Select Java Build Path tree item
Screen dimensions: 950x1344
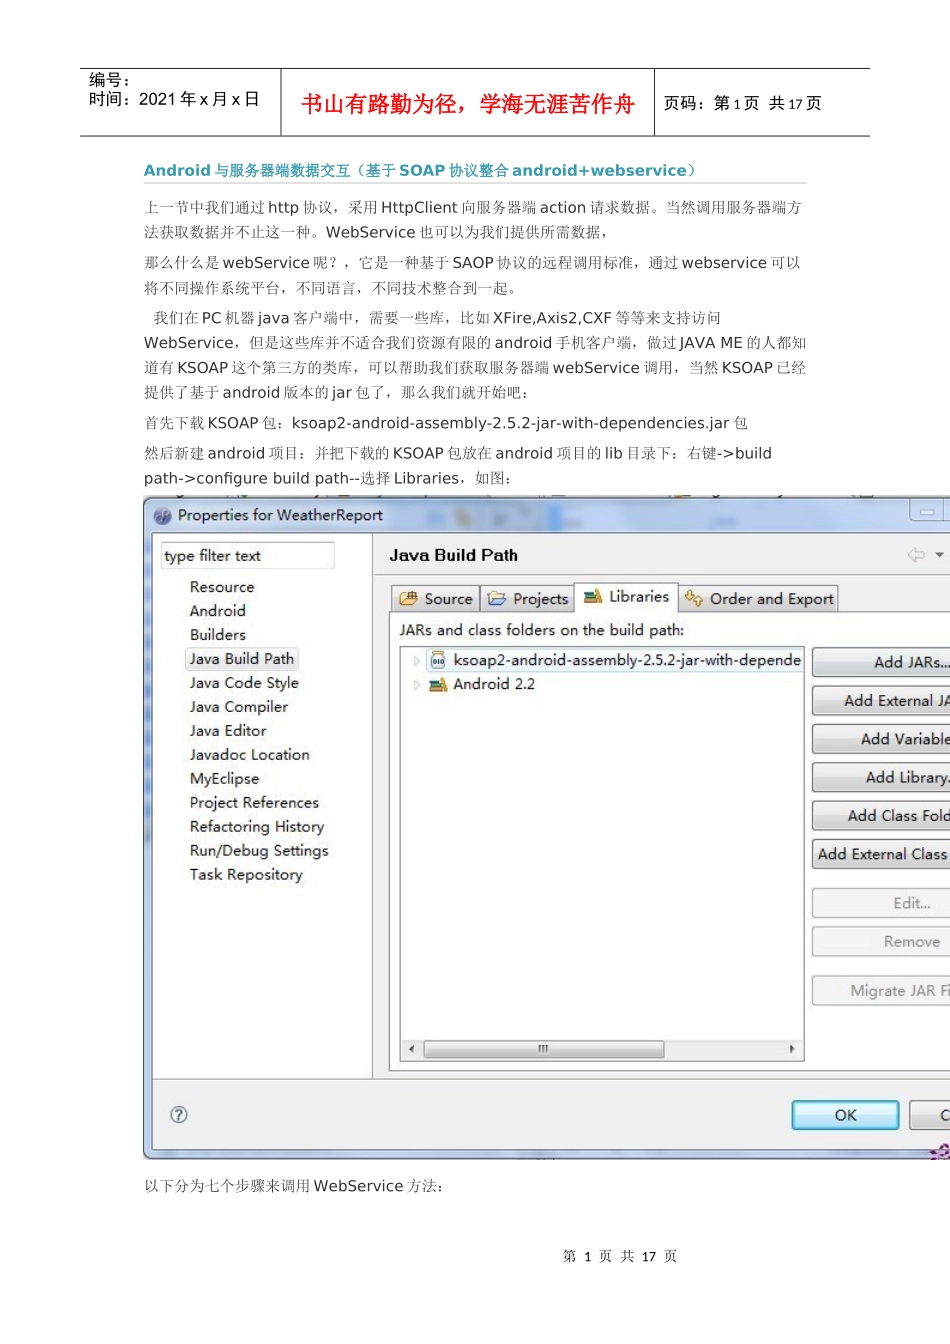[x=242, y=659]
